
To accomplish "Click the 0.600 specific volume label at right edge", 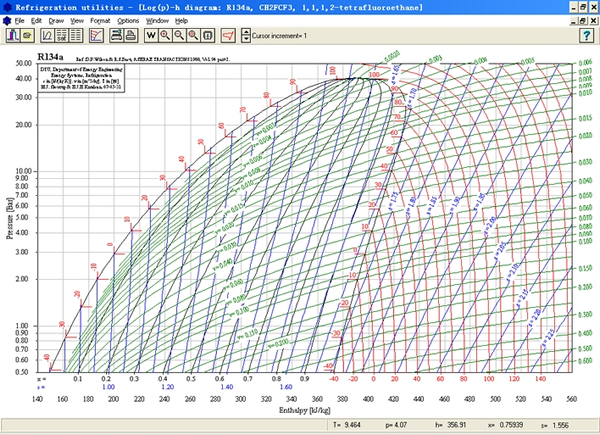I will pos(585,361).
